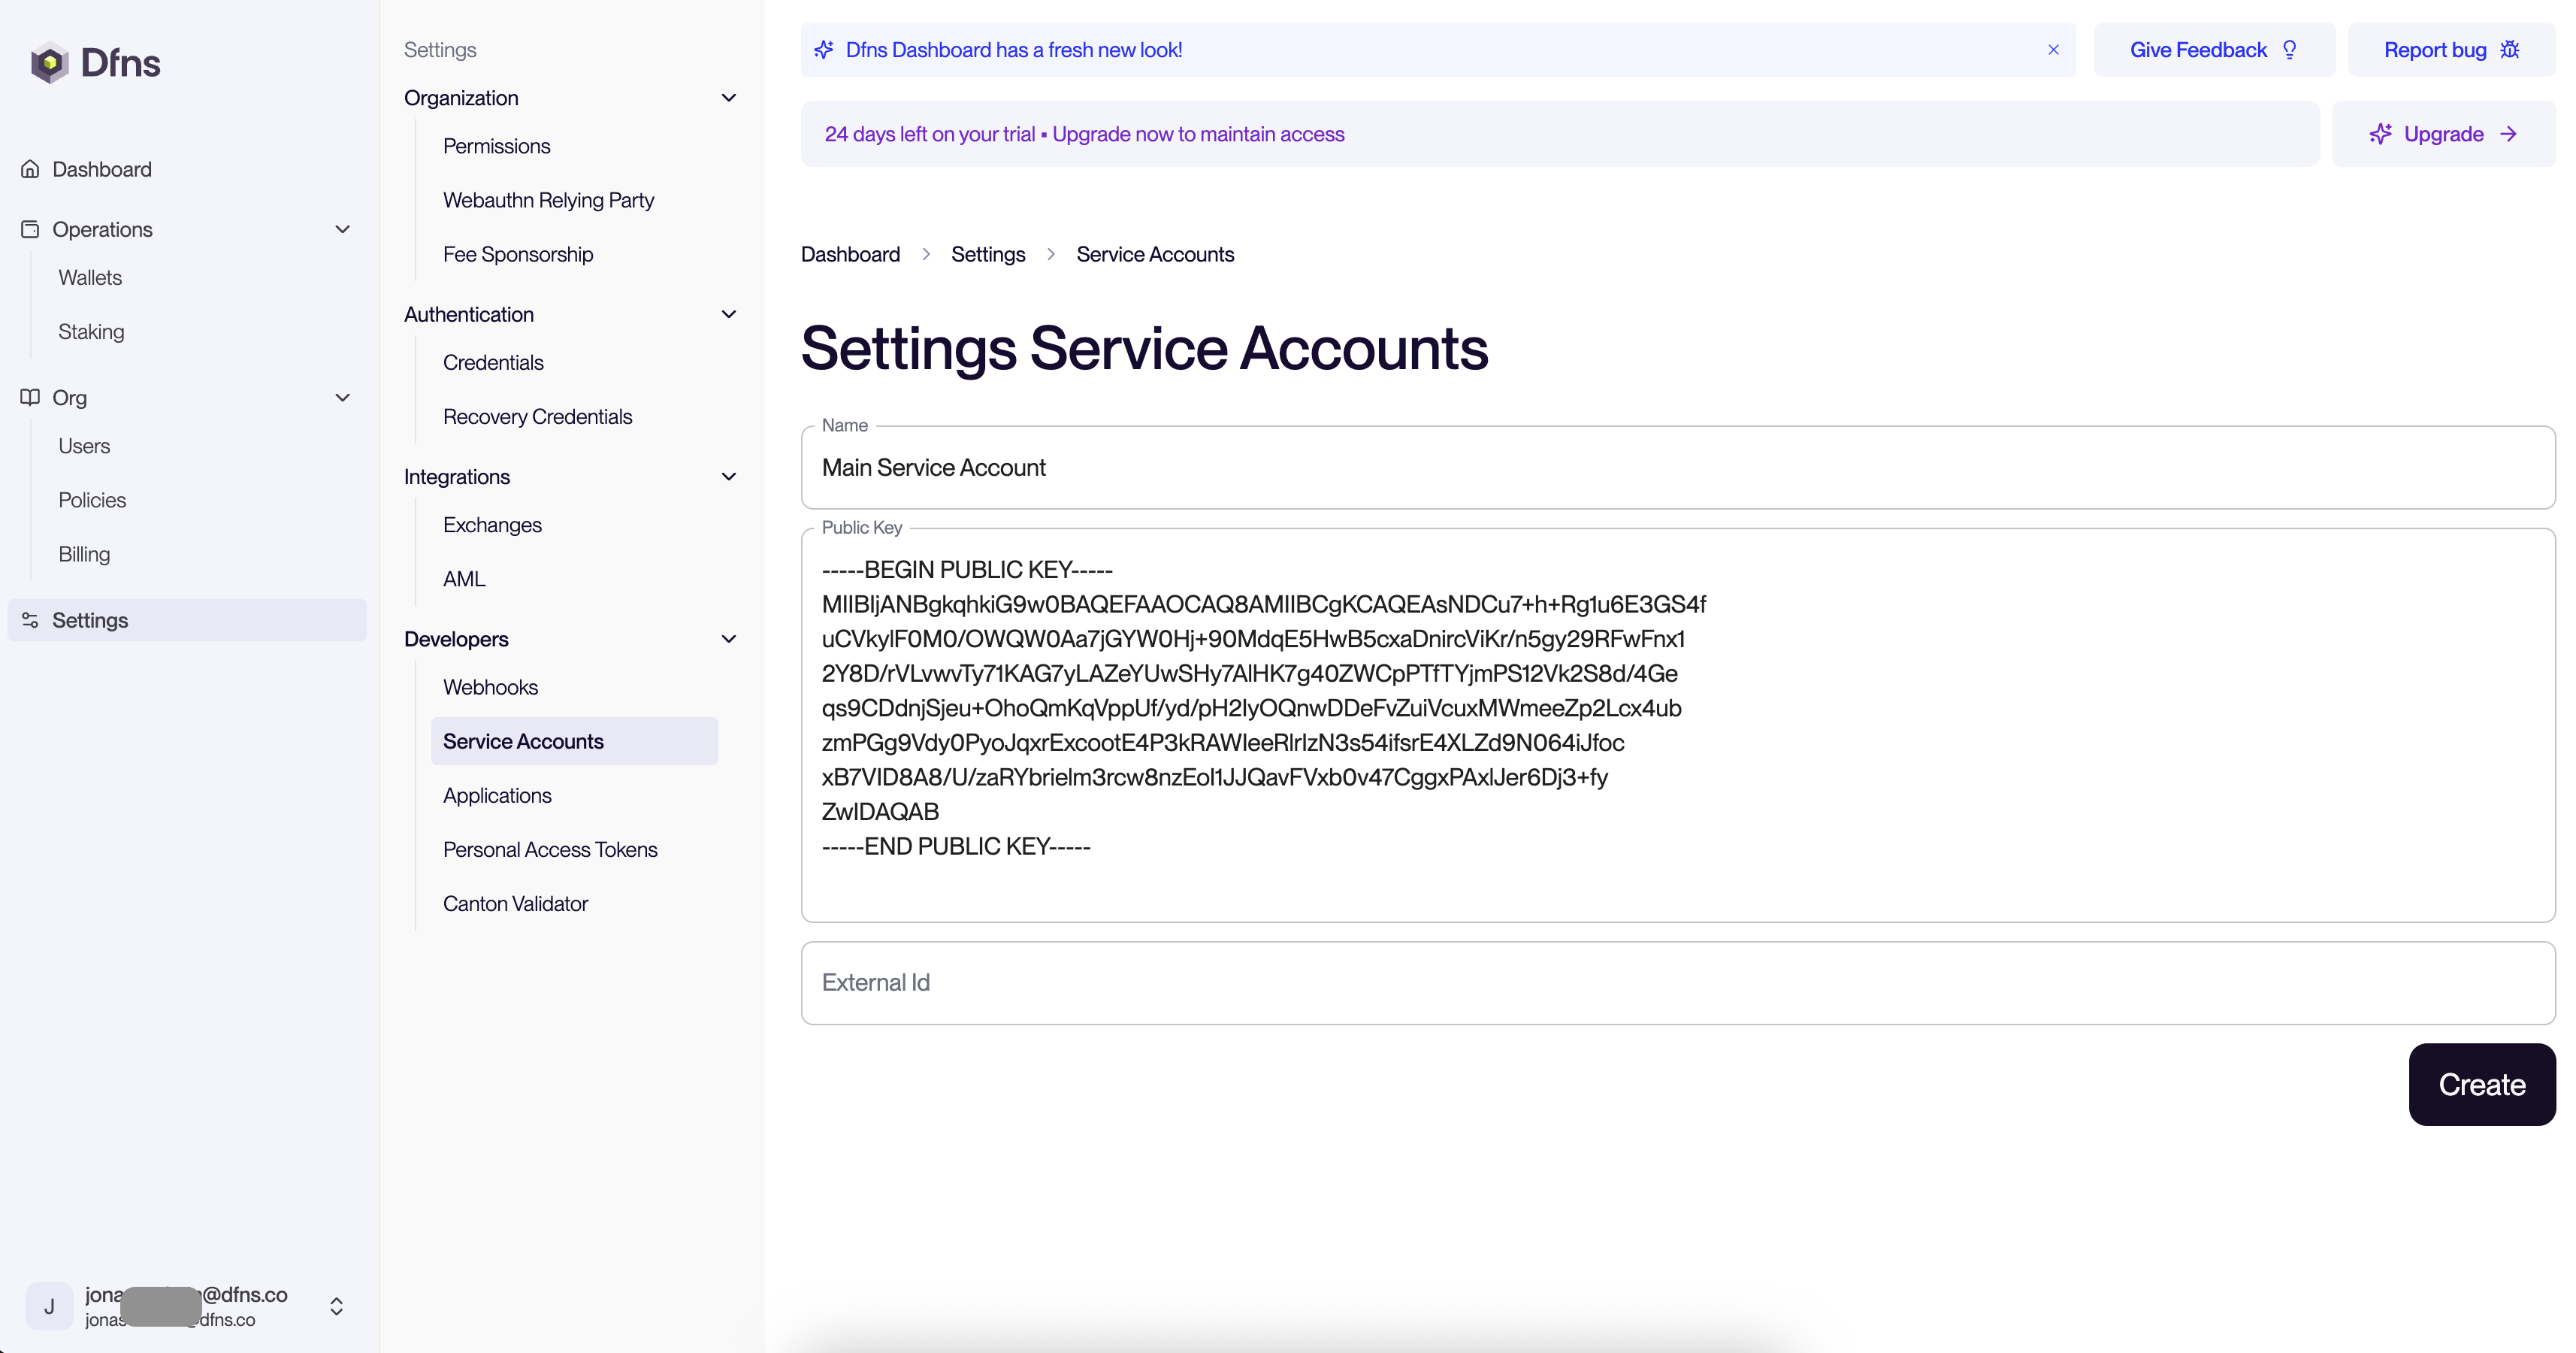This screenshot has height=1353, width=2576.
Task: Click the Give Feedback lightbulb icon
Action: (x=2290, y=50)
